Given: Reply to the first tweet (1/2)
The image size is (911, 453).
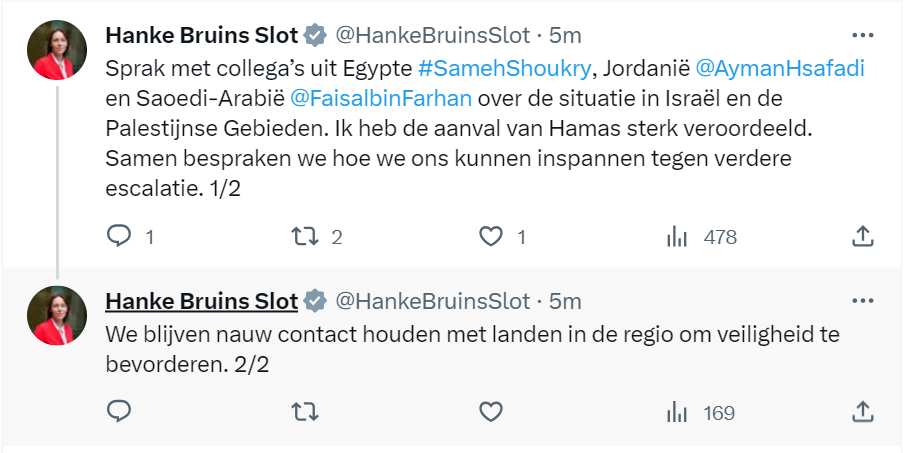Looking at the screenshot, I should [x=118, y=237].
